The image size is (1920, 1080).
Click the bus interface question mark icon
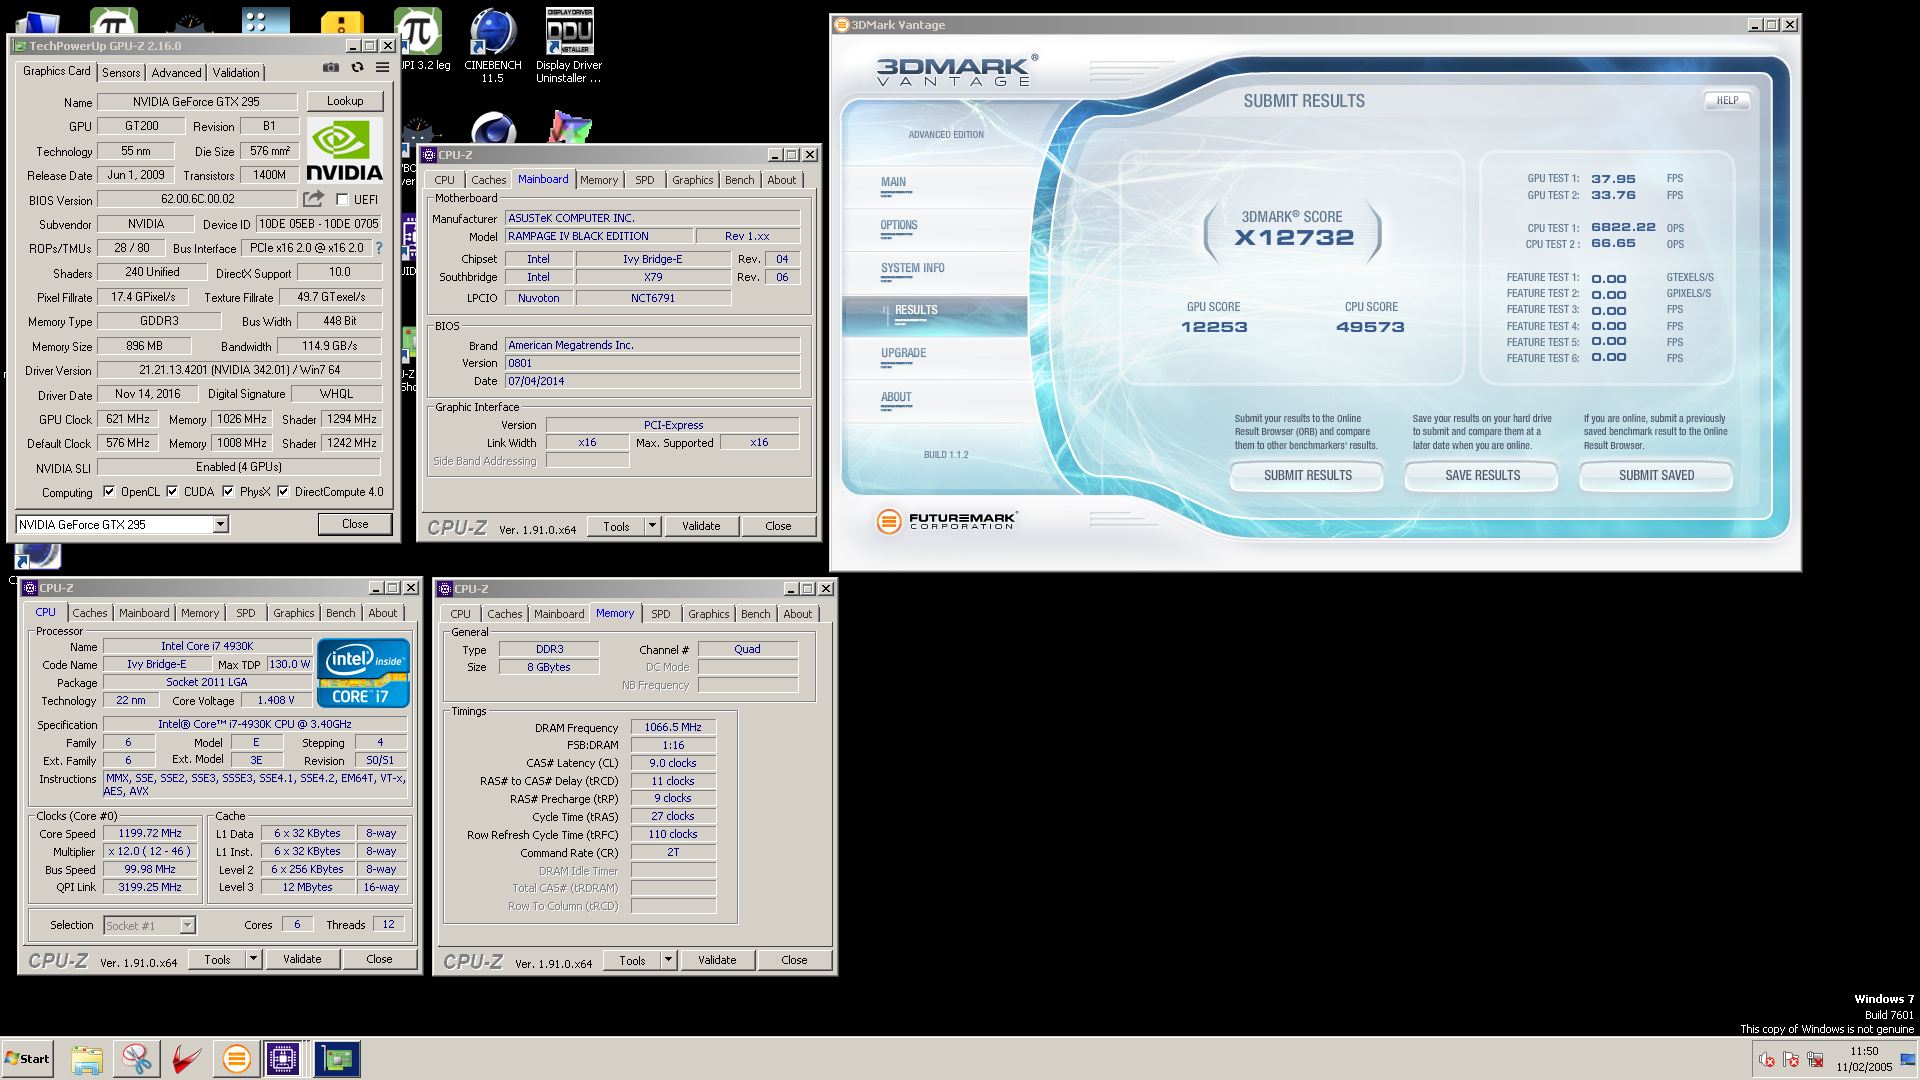(x=379, y=248)
